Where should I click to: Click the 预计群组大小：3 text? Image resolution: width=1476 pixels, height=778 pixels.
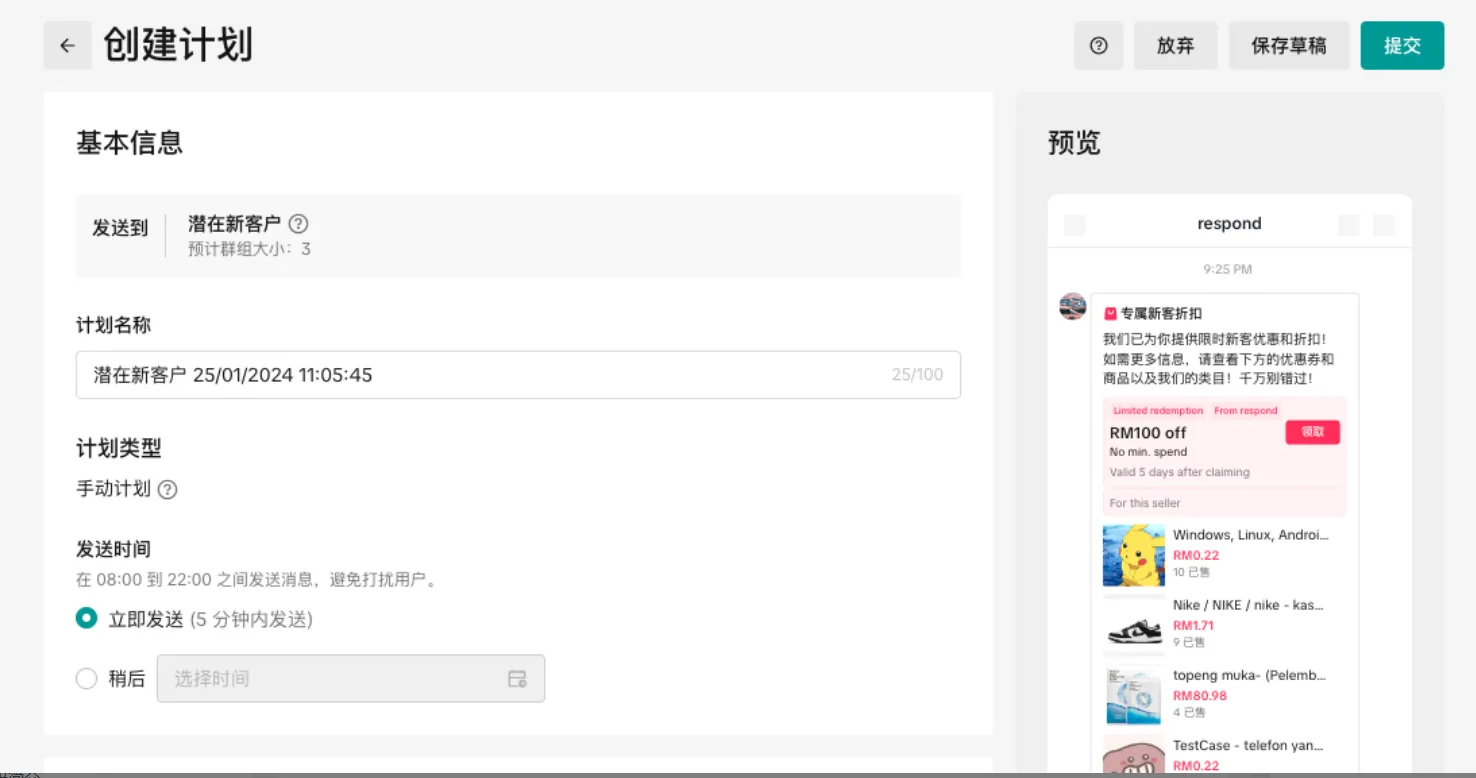pos(249,249)
